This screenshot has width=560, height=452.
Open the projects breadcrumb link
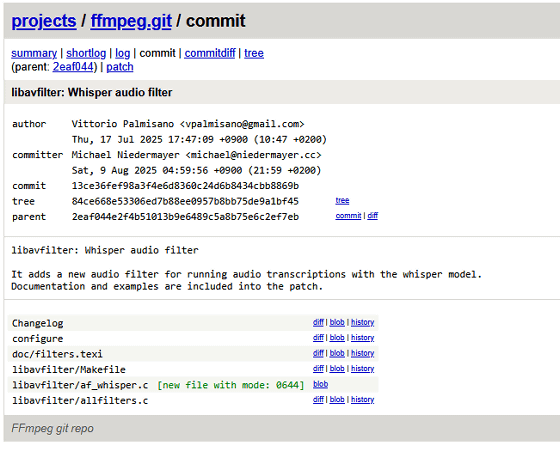[x=44, y=21]
